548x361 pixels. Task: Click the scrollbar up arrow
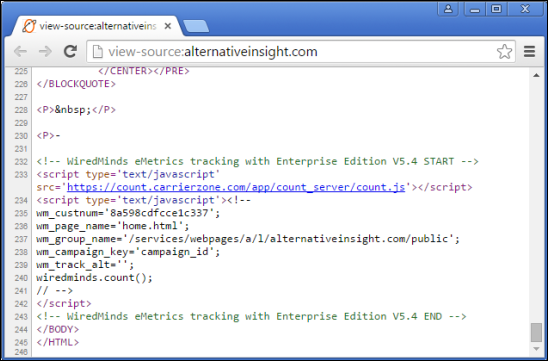536,75
